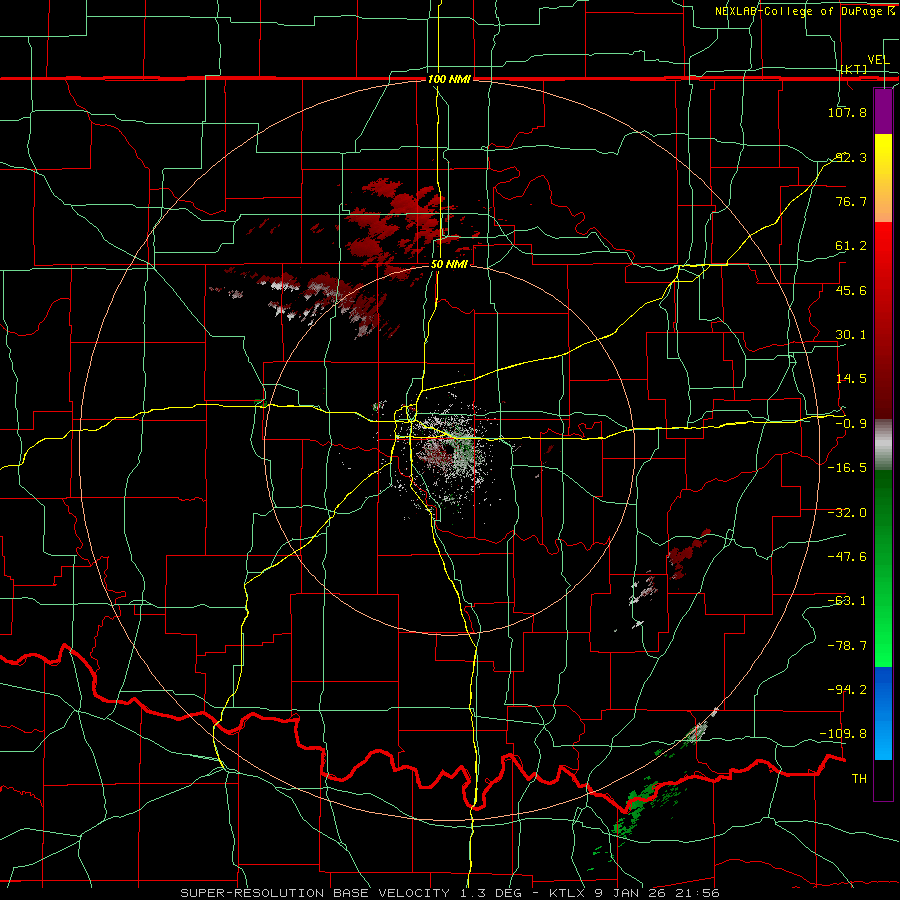Click the 92.3 velocity scale value
This screenshot has width=900, height=900.
[851, 157]
